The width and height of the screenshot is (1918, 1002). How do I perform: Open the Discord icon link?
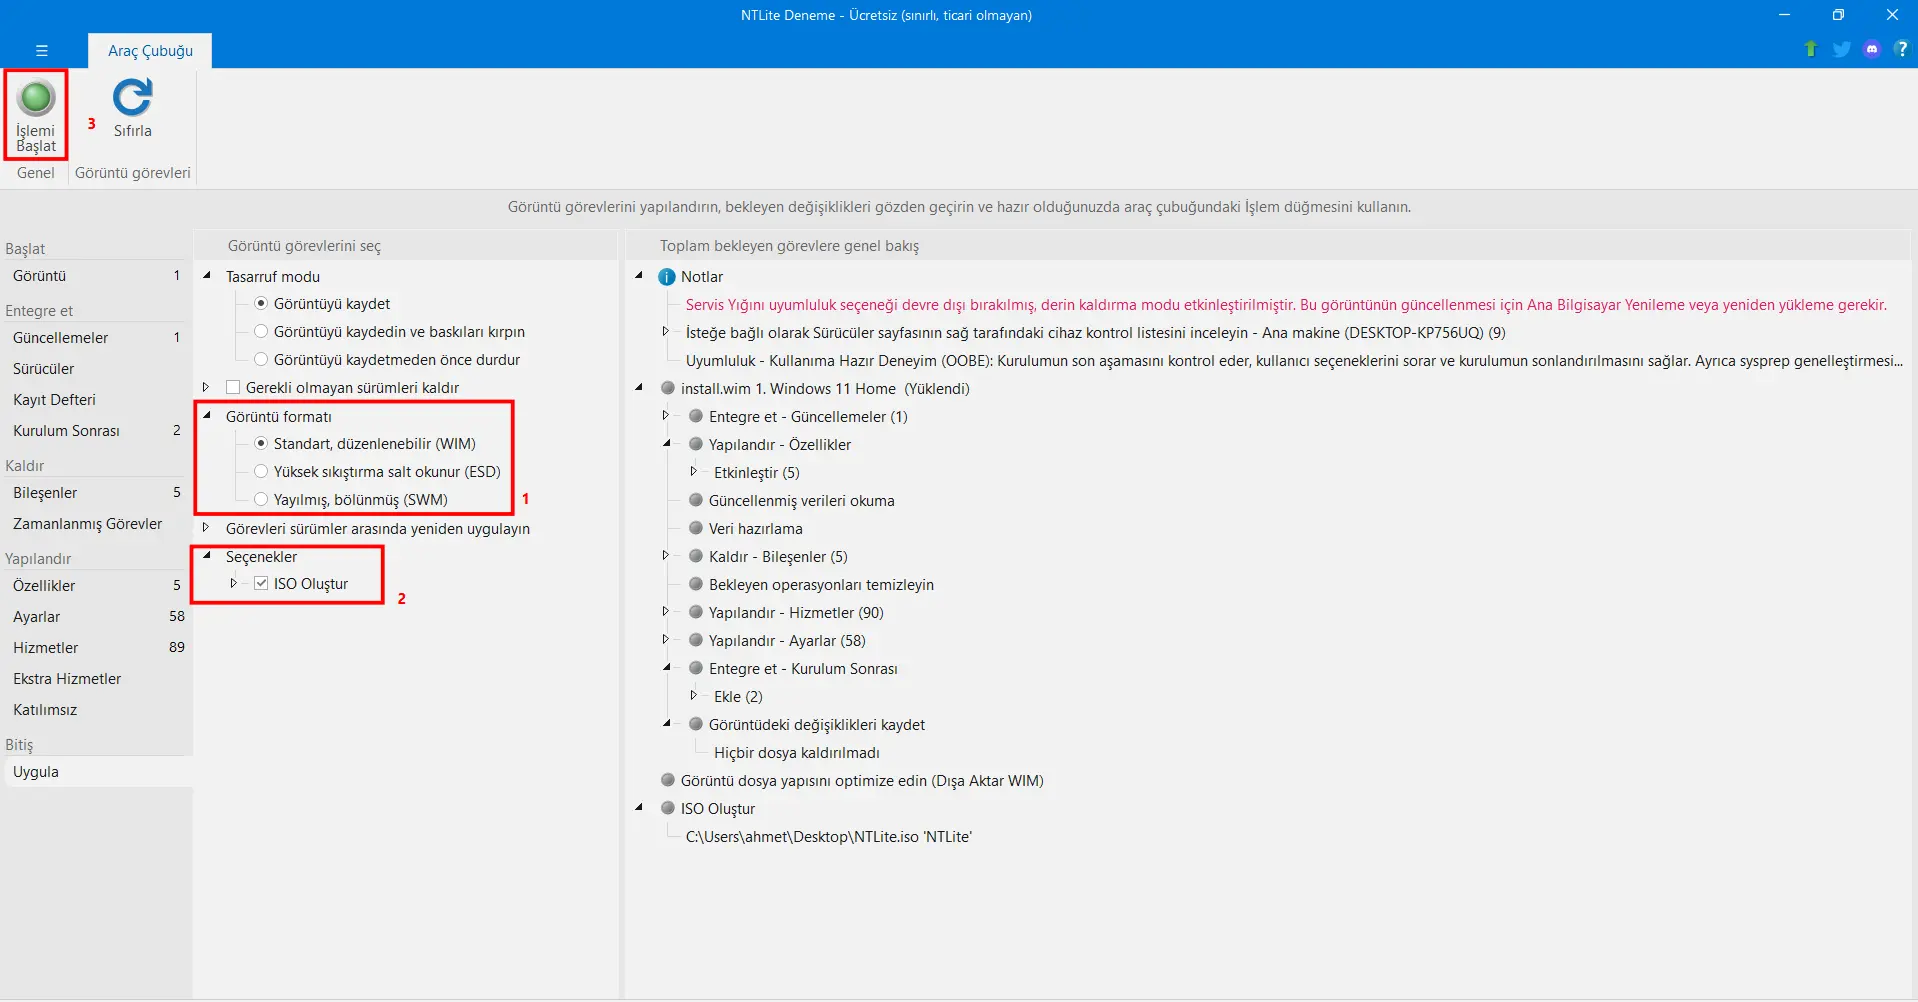[x=1872, y=49]
